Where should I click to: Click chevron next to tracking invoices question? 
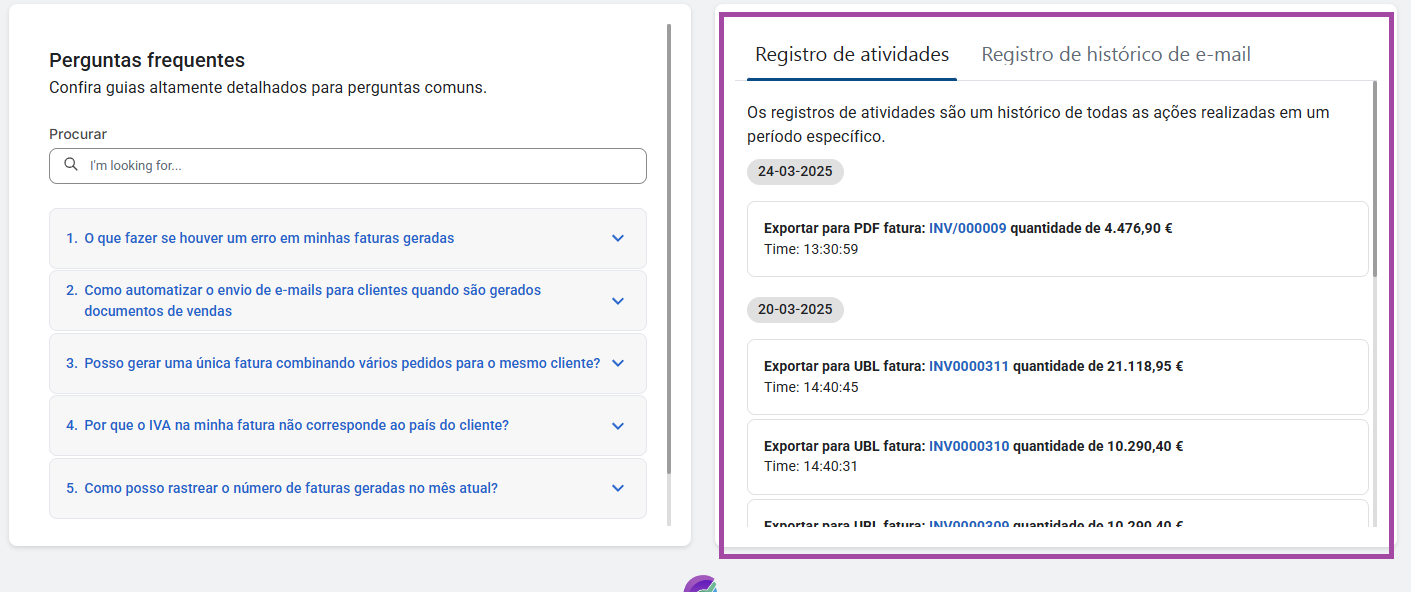pyautogui.click(x=617, y=488)
